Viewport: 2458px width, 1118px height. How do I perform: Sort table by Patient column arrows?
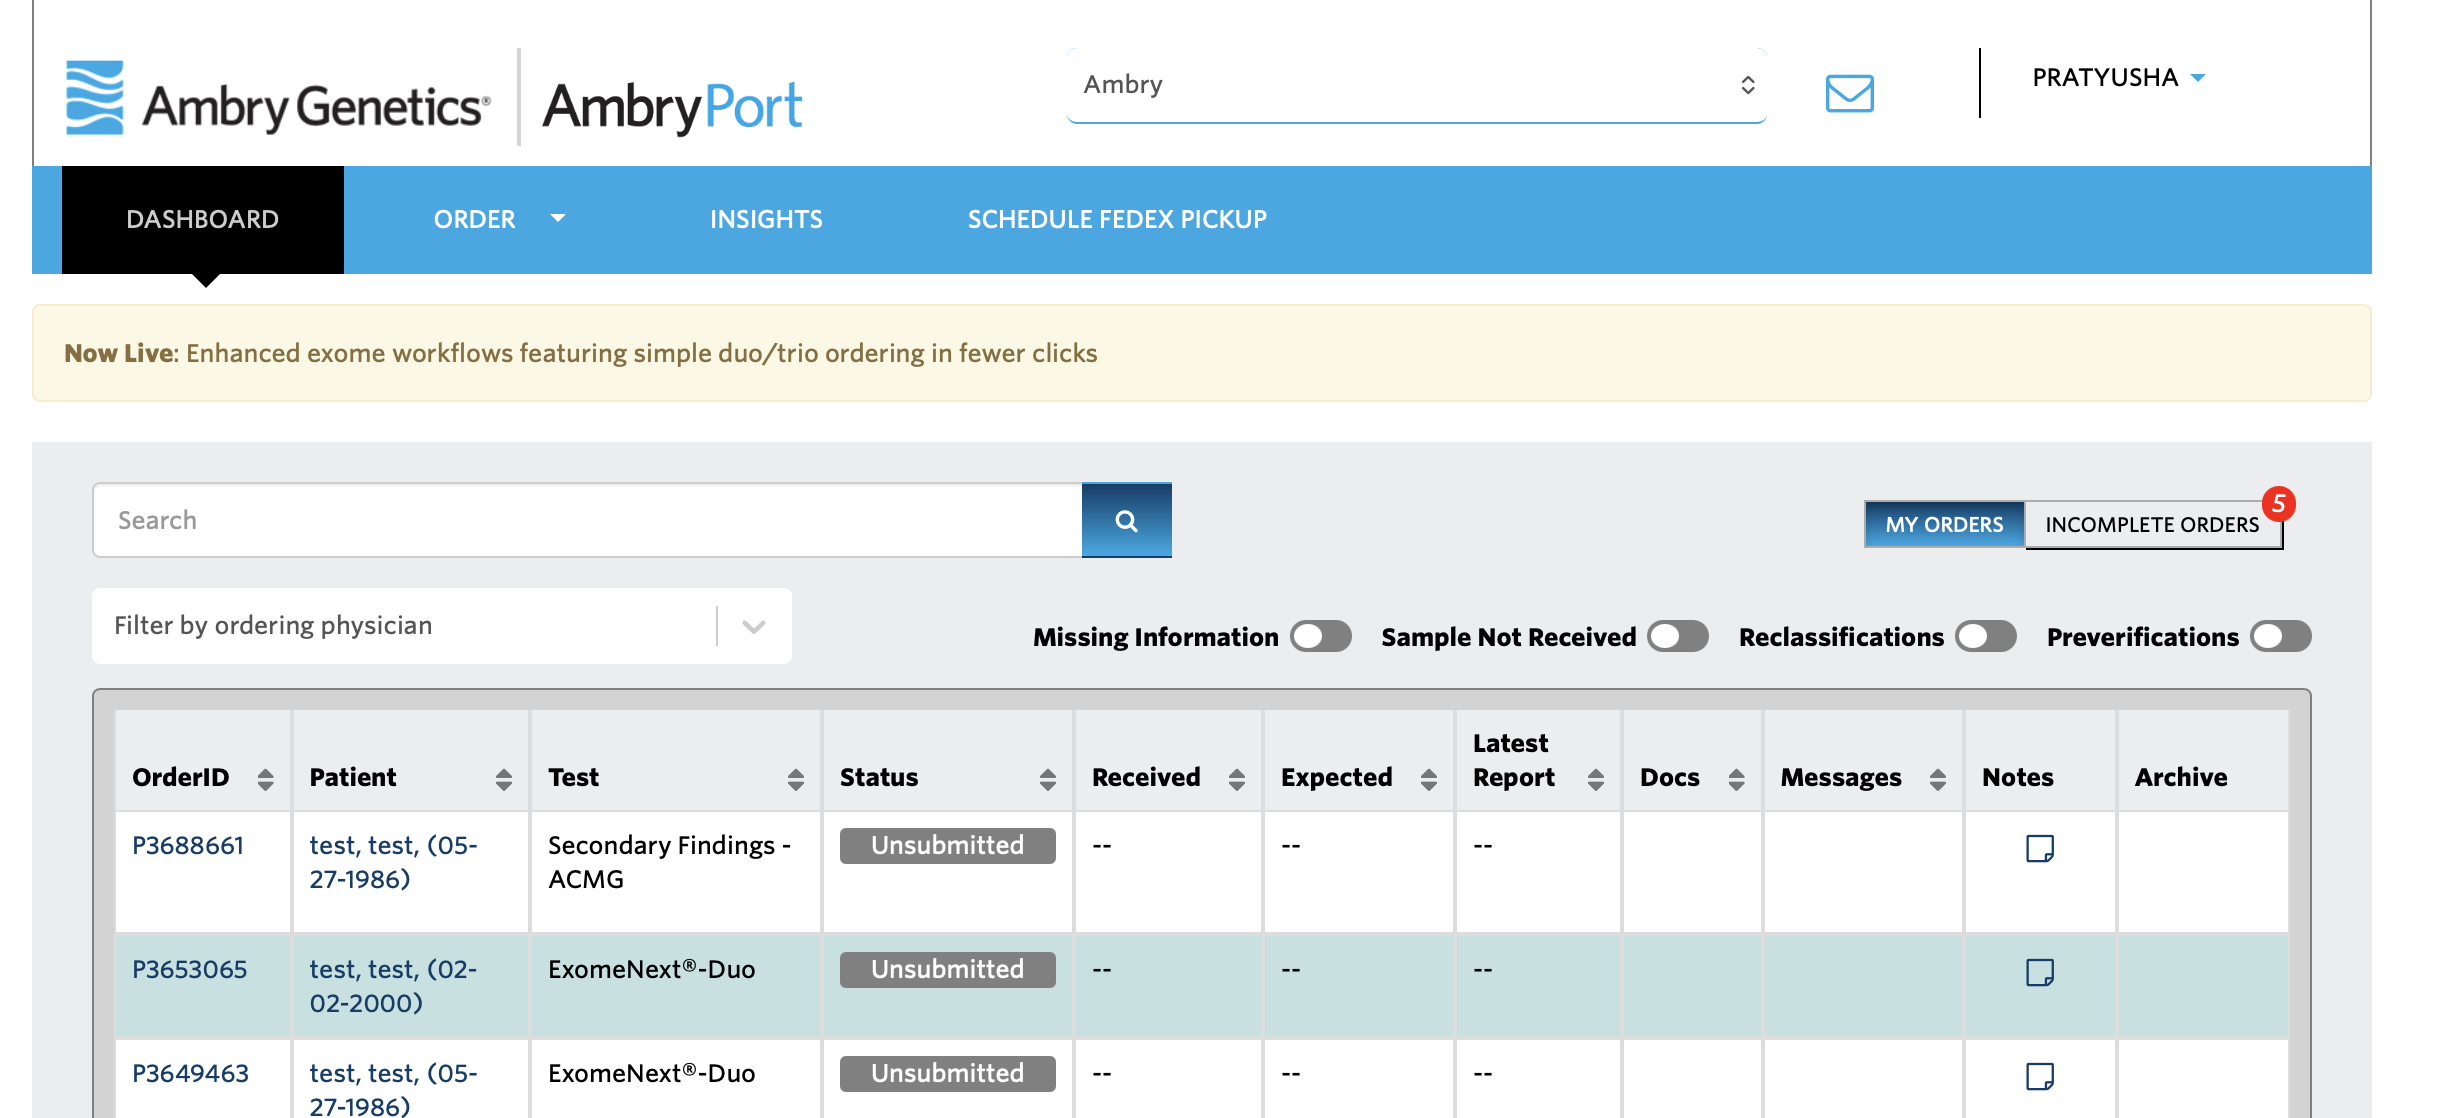point(504,779)
